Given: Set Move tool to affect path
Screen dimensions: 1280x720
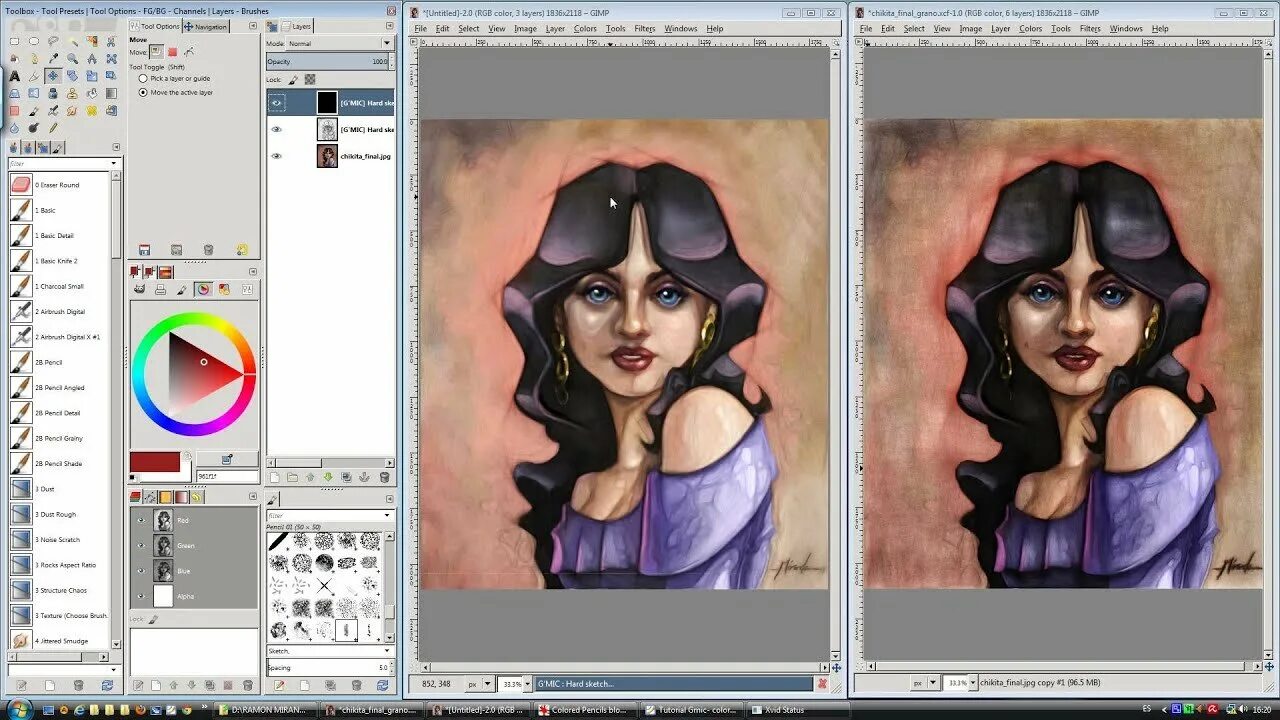Looking at the screenshot, I should tap(189, 52).
